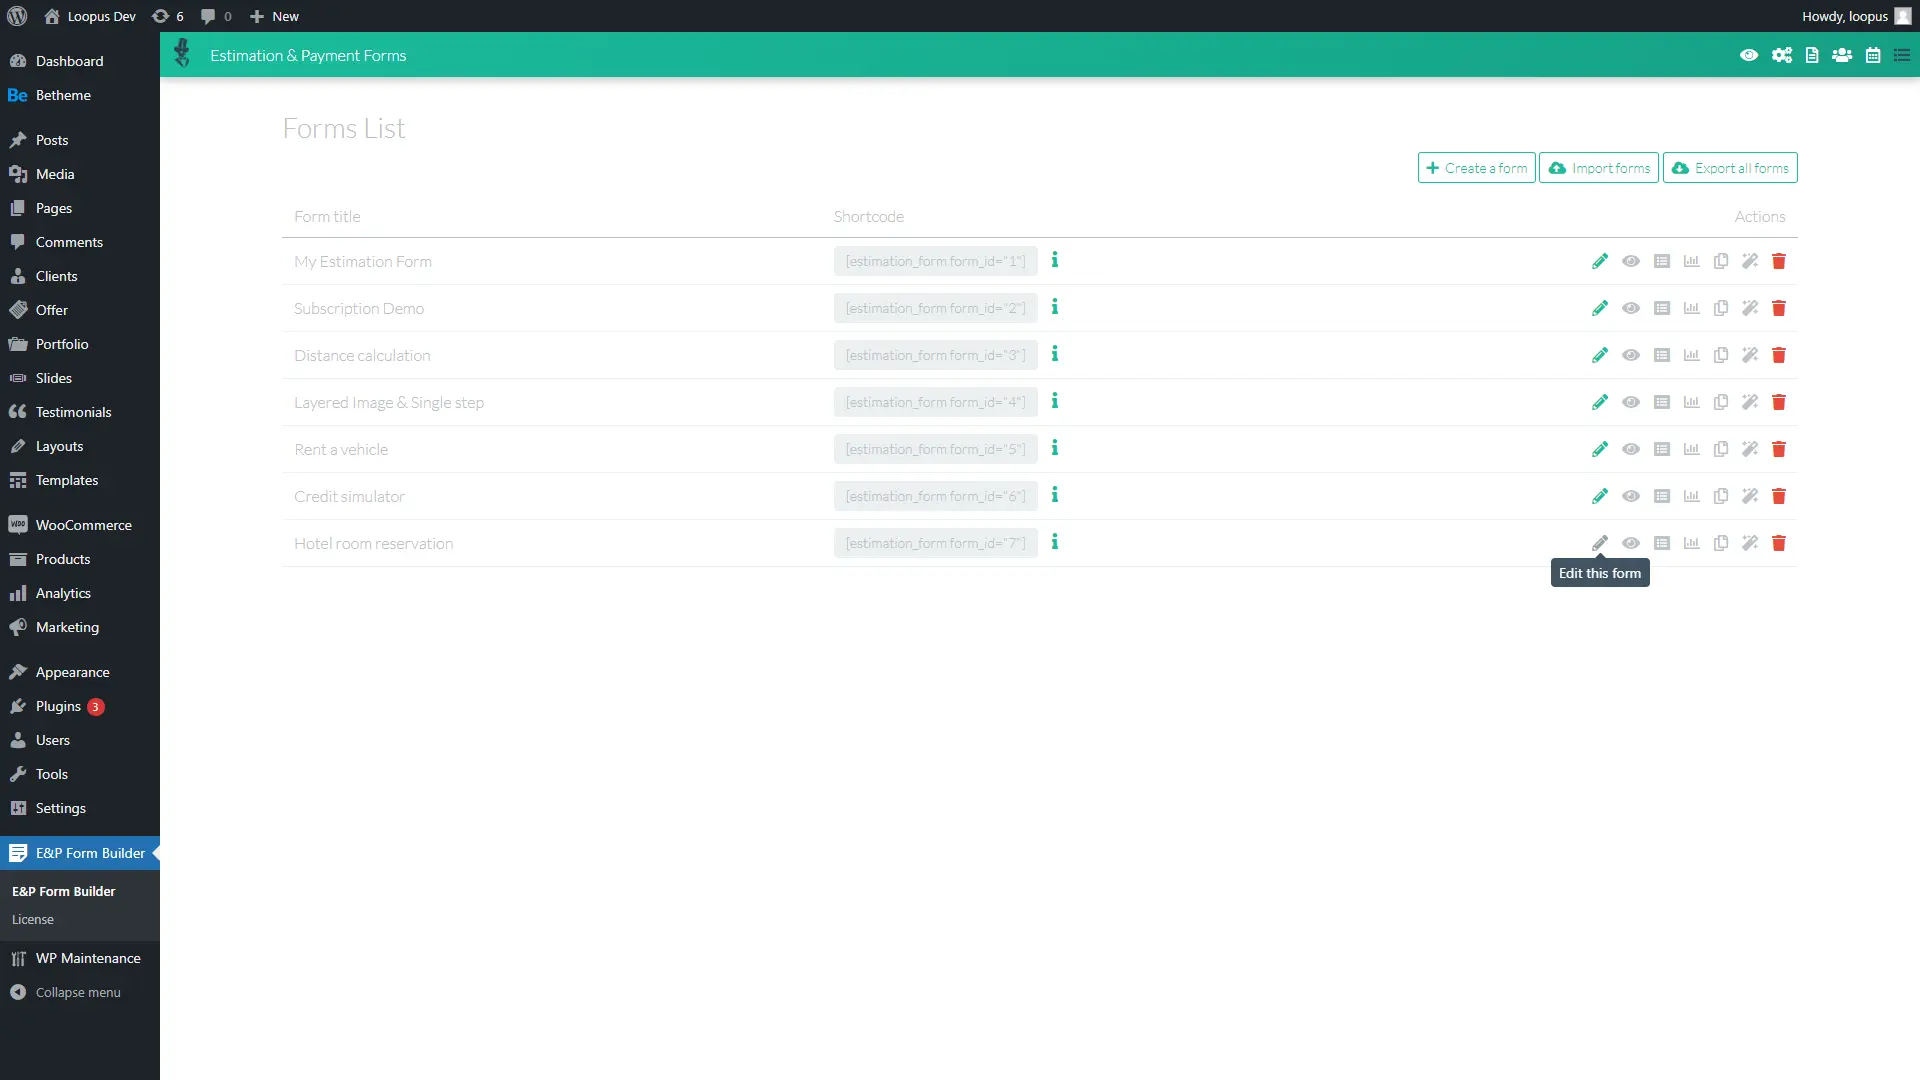The width and height of the screenshot is (1920, 1080).
Task: Select the Rent a vehicle shortcode field
Action: pyautogui.click(x=935, y=449)
